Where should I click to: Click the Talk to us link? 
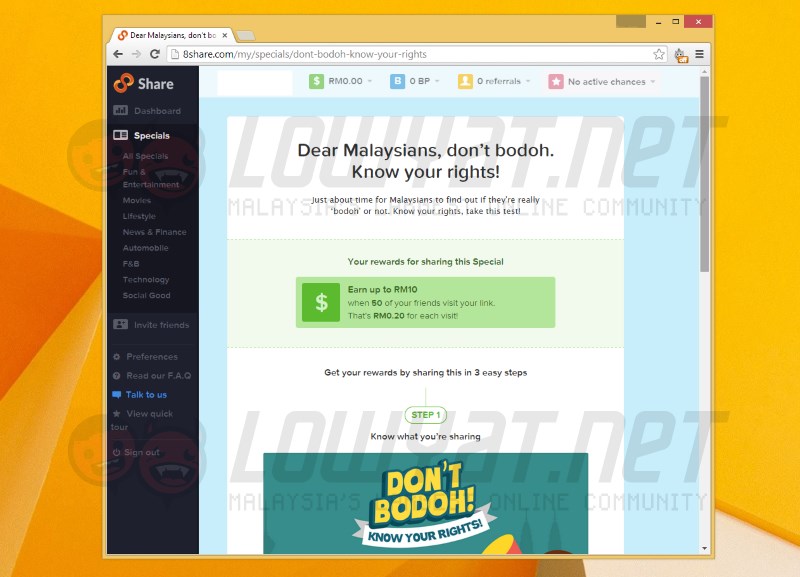point(146,395)
